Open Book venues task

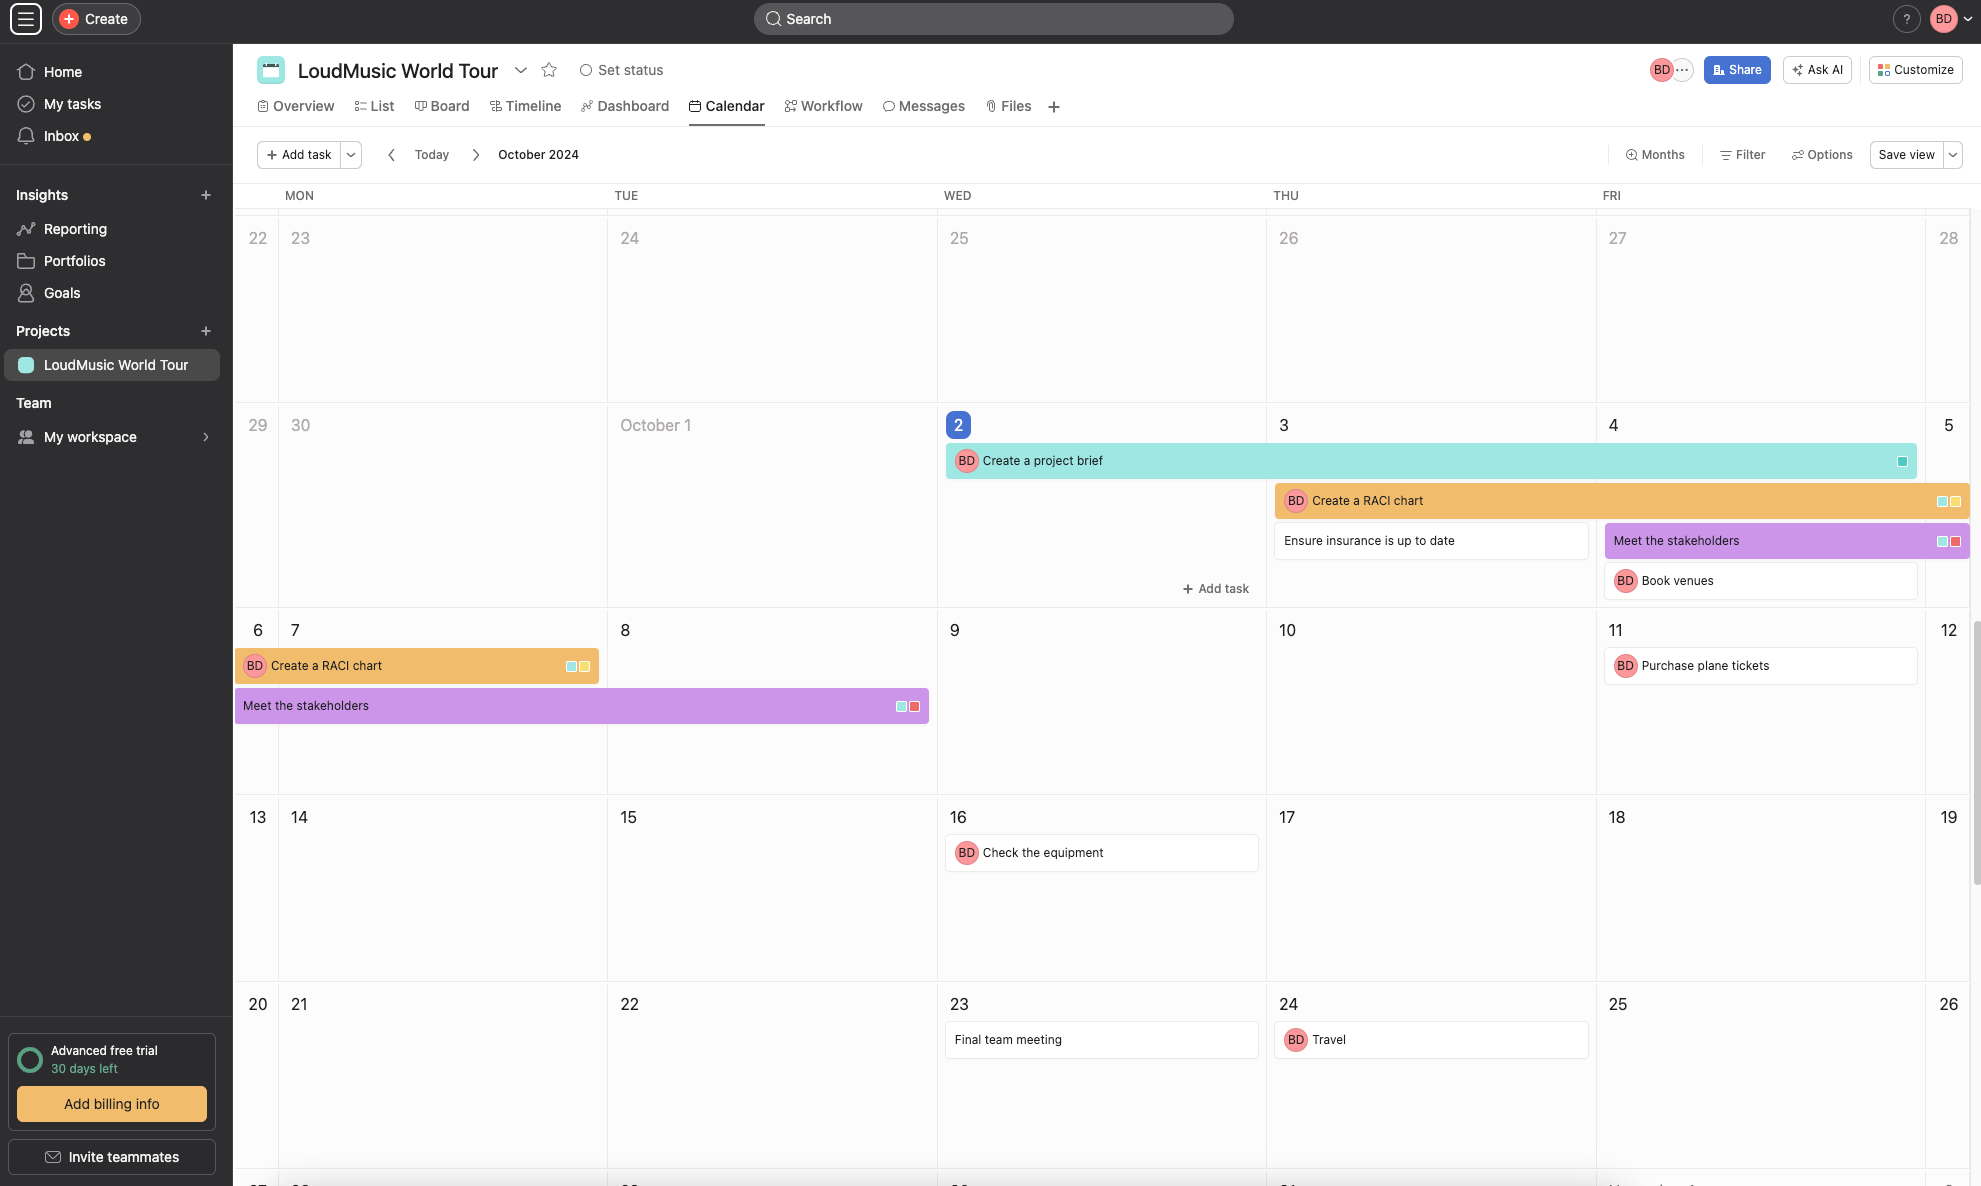1761,581
